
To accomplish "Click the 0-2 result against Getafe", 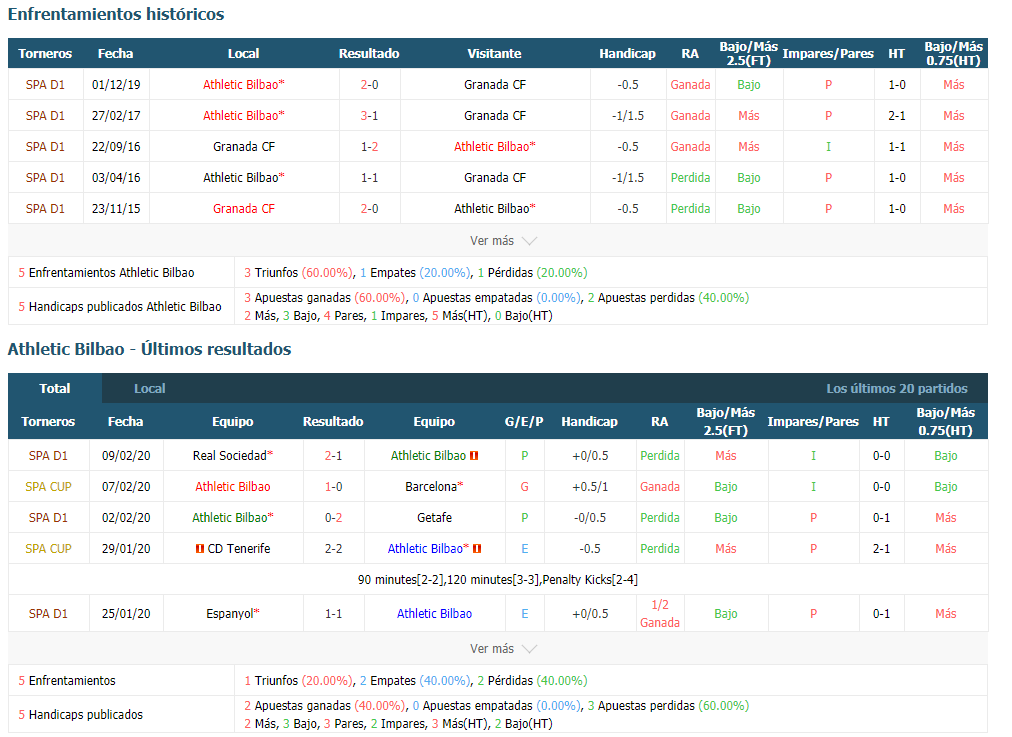I will click(333, 518).
